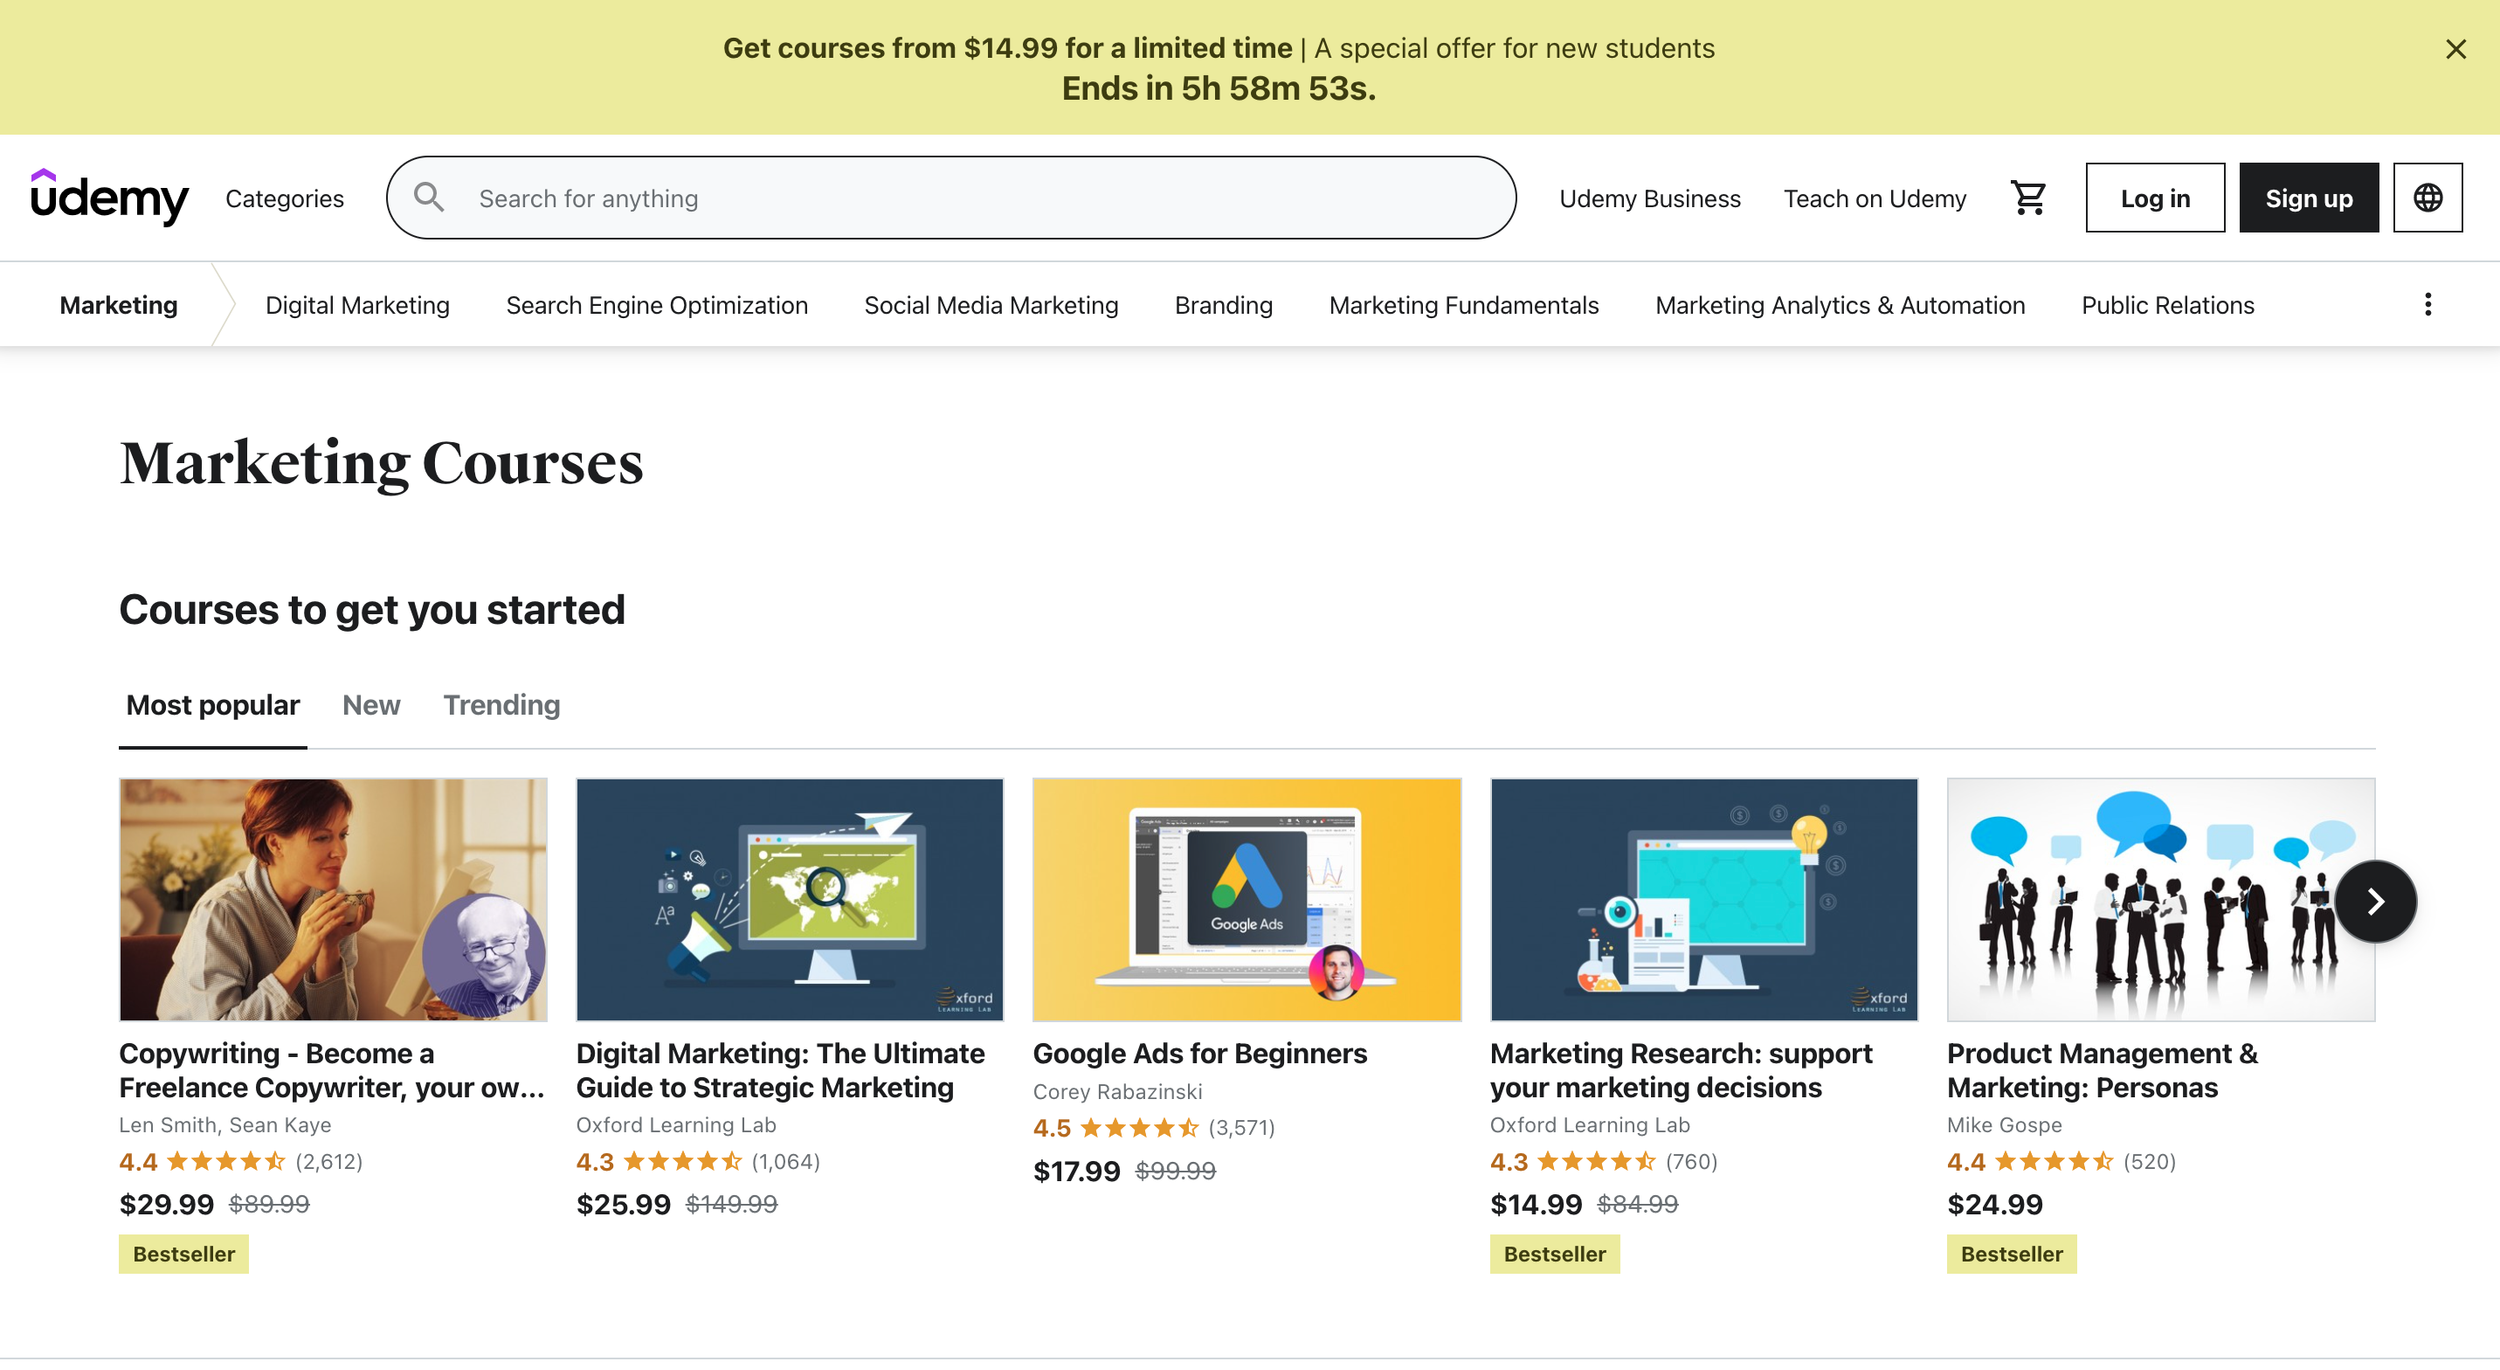This screenshot has width=2500, height=1370.
Task: Open the three-dot more subcategories menu
Action: coord(2427,304)
